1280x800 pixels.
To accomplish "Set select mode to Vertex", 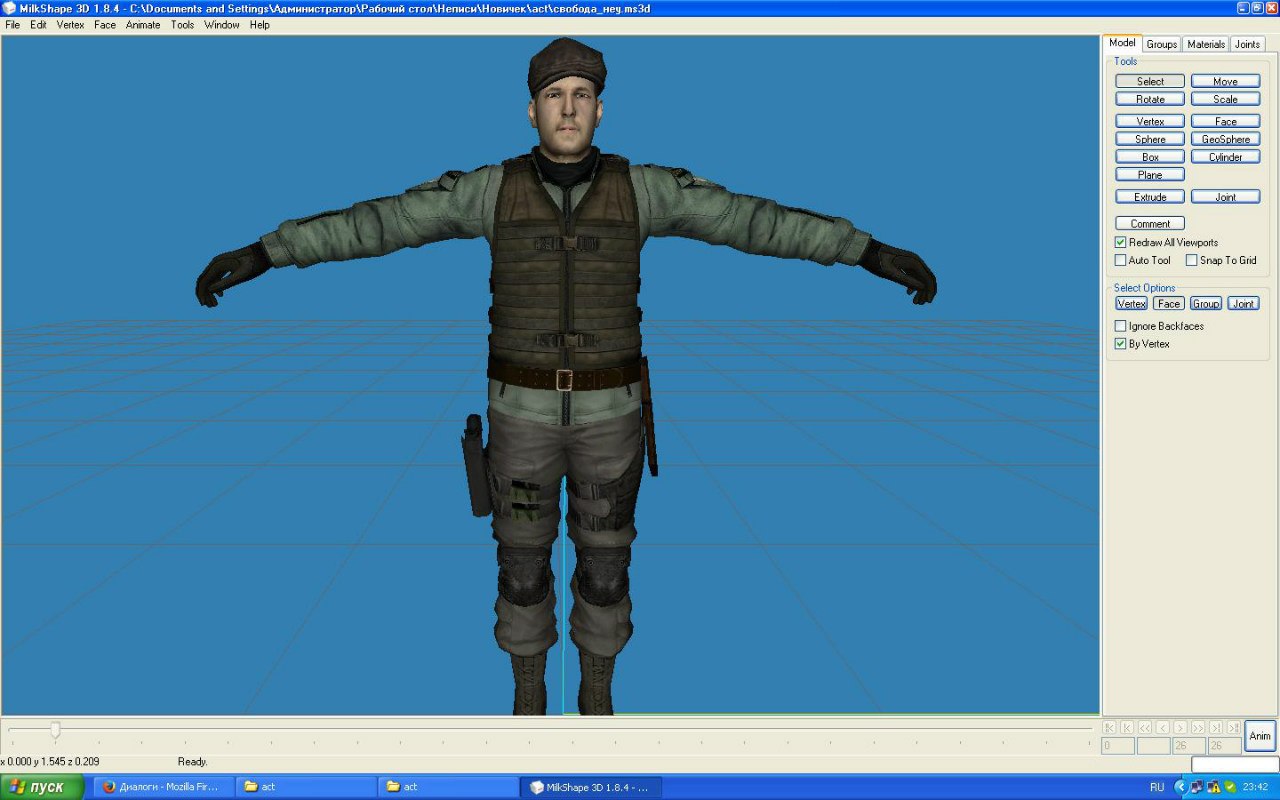I will [1131, 304].
